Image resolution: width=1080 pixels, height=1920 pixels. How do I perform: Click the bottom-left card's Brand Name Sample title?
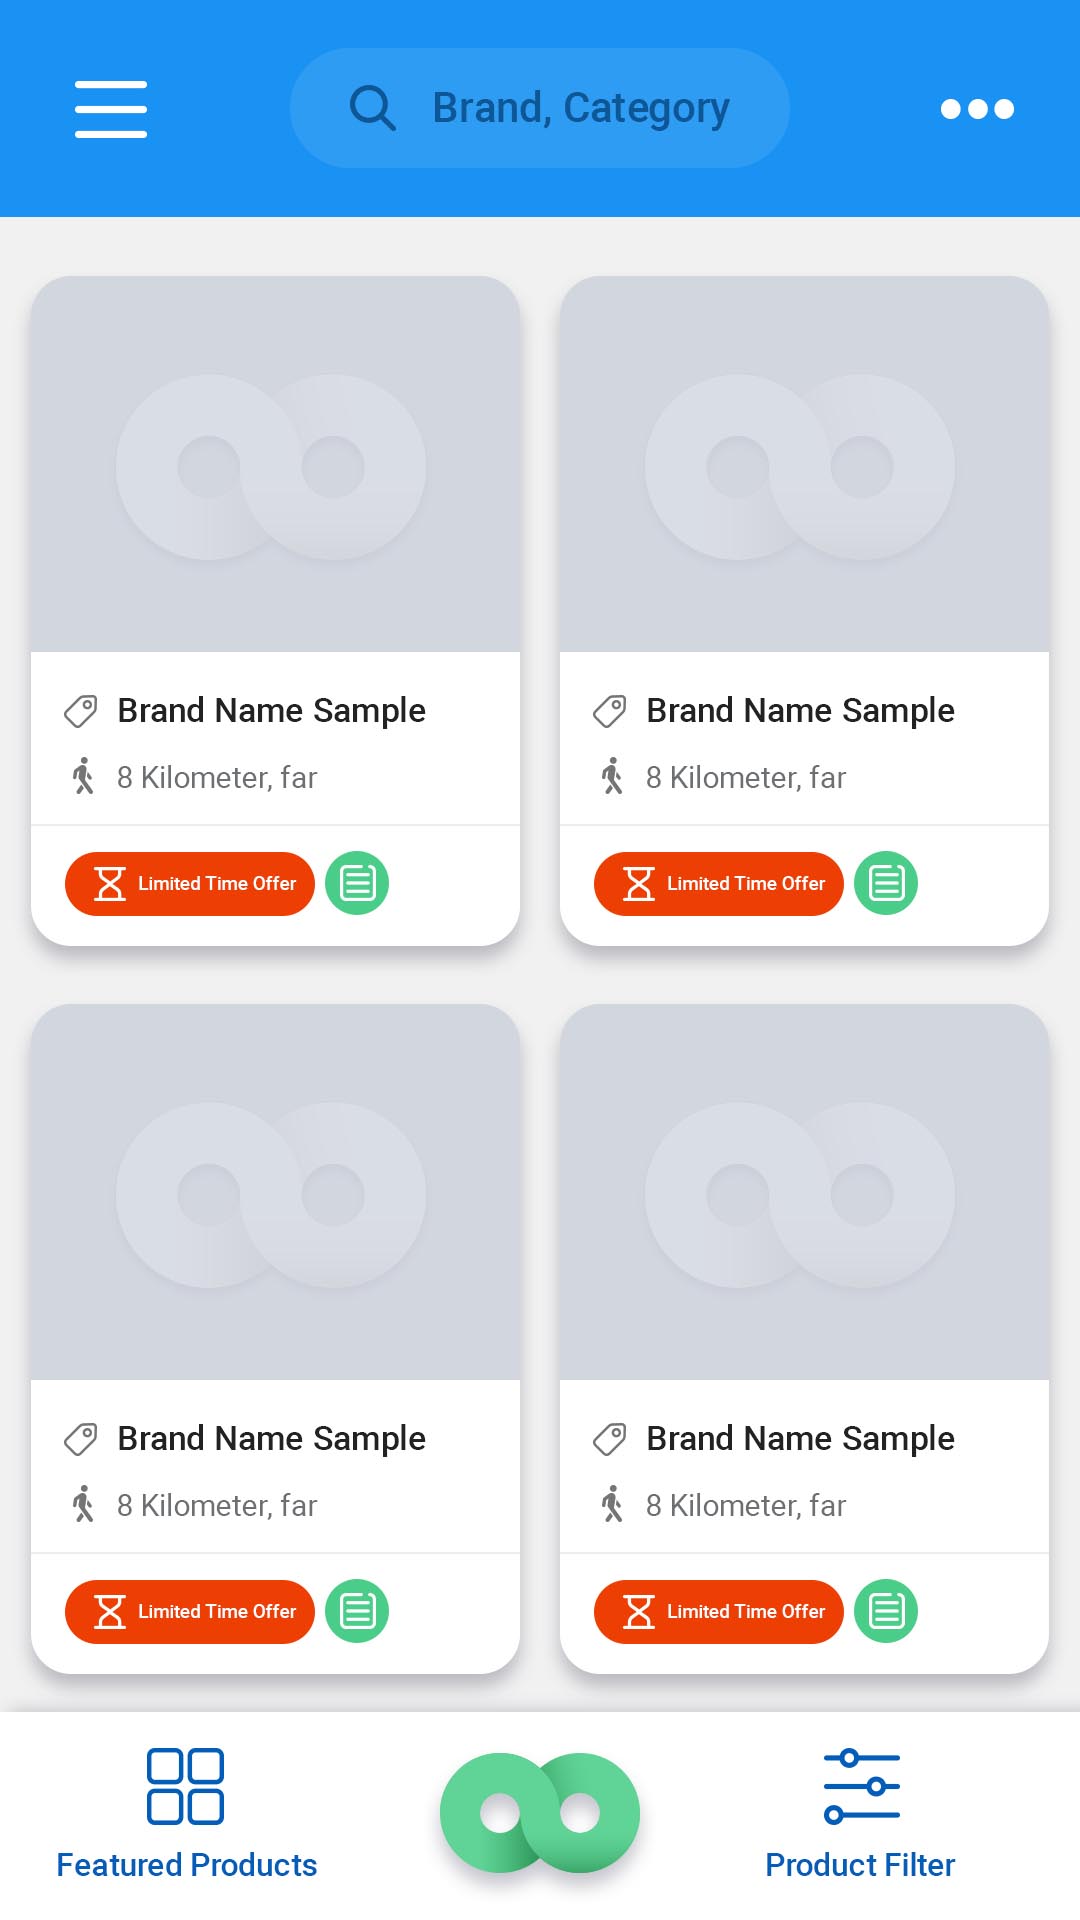pos(271,1439)
